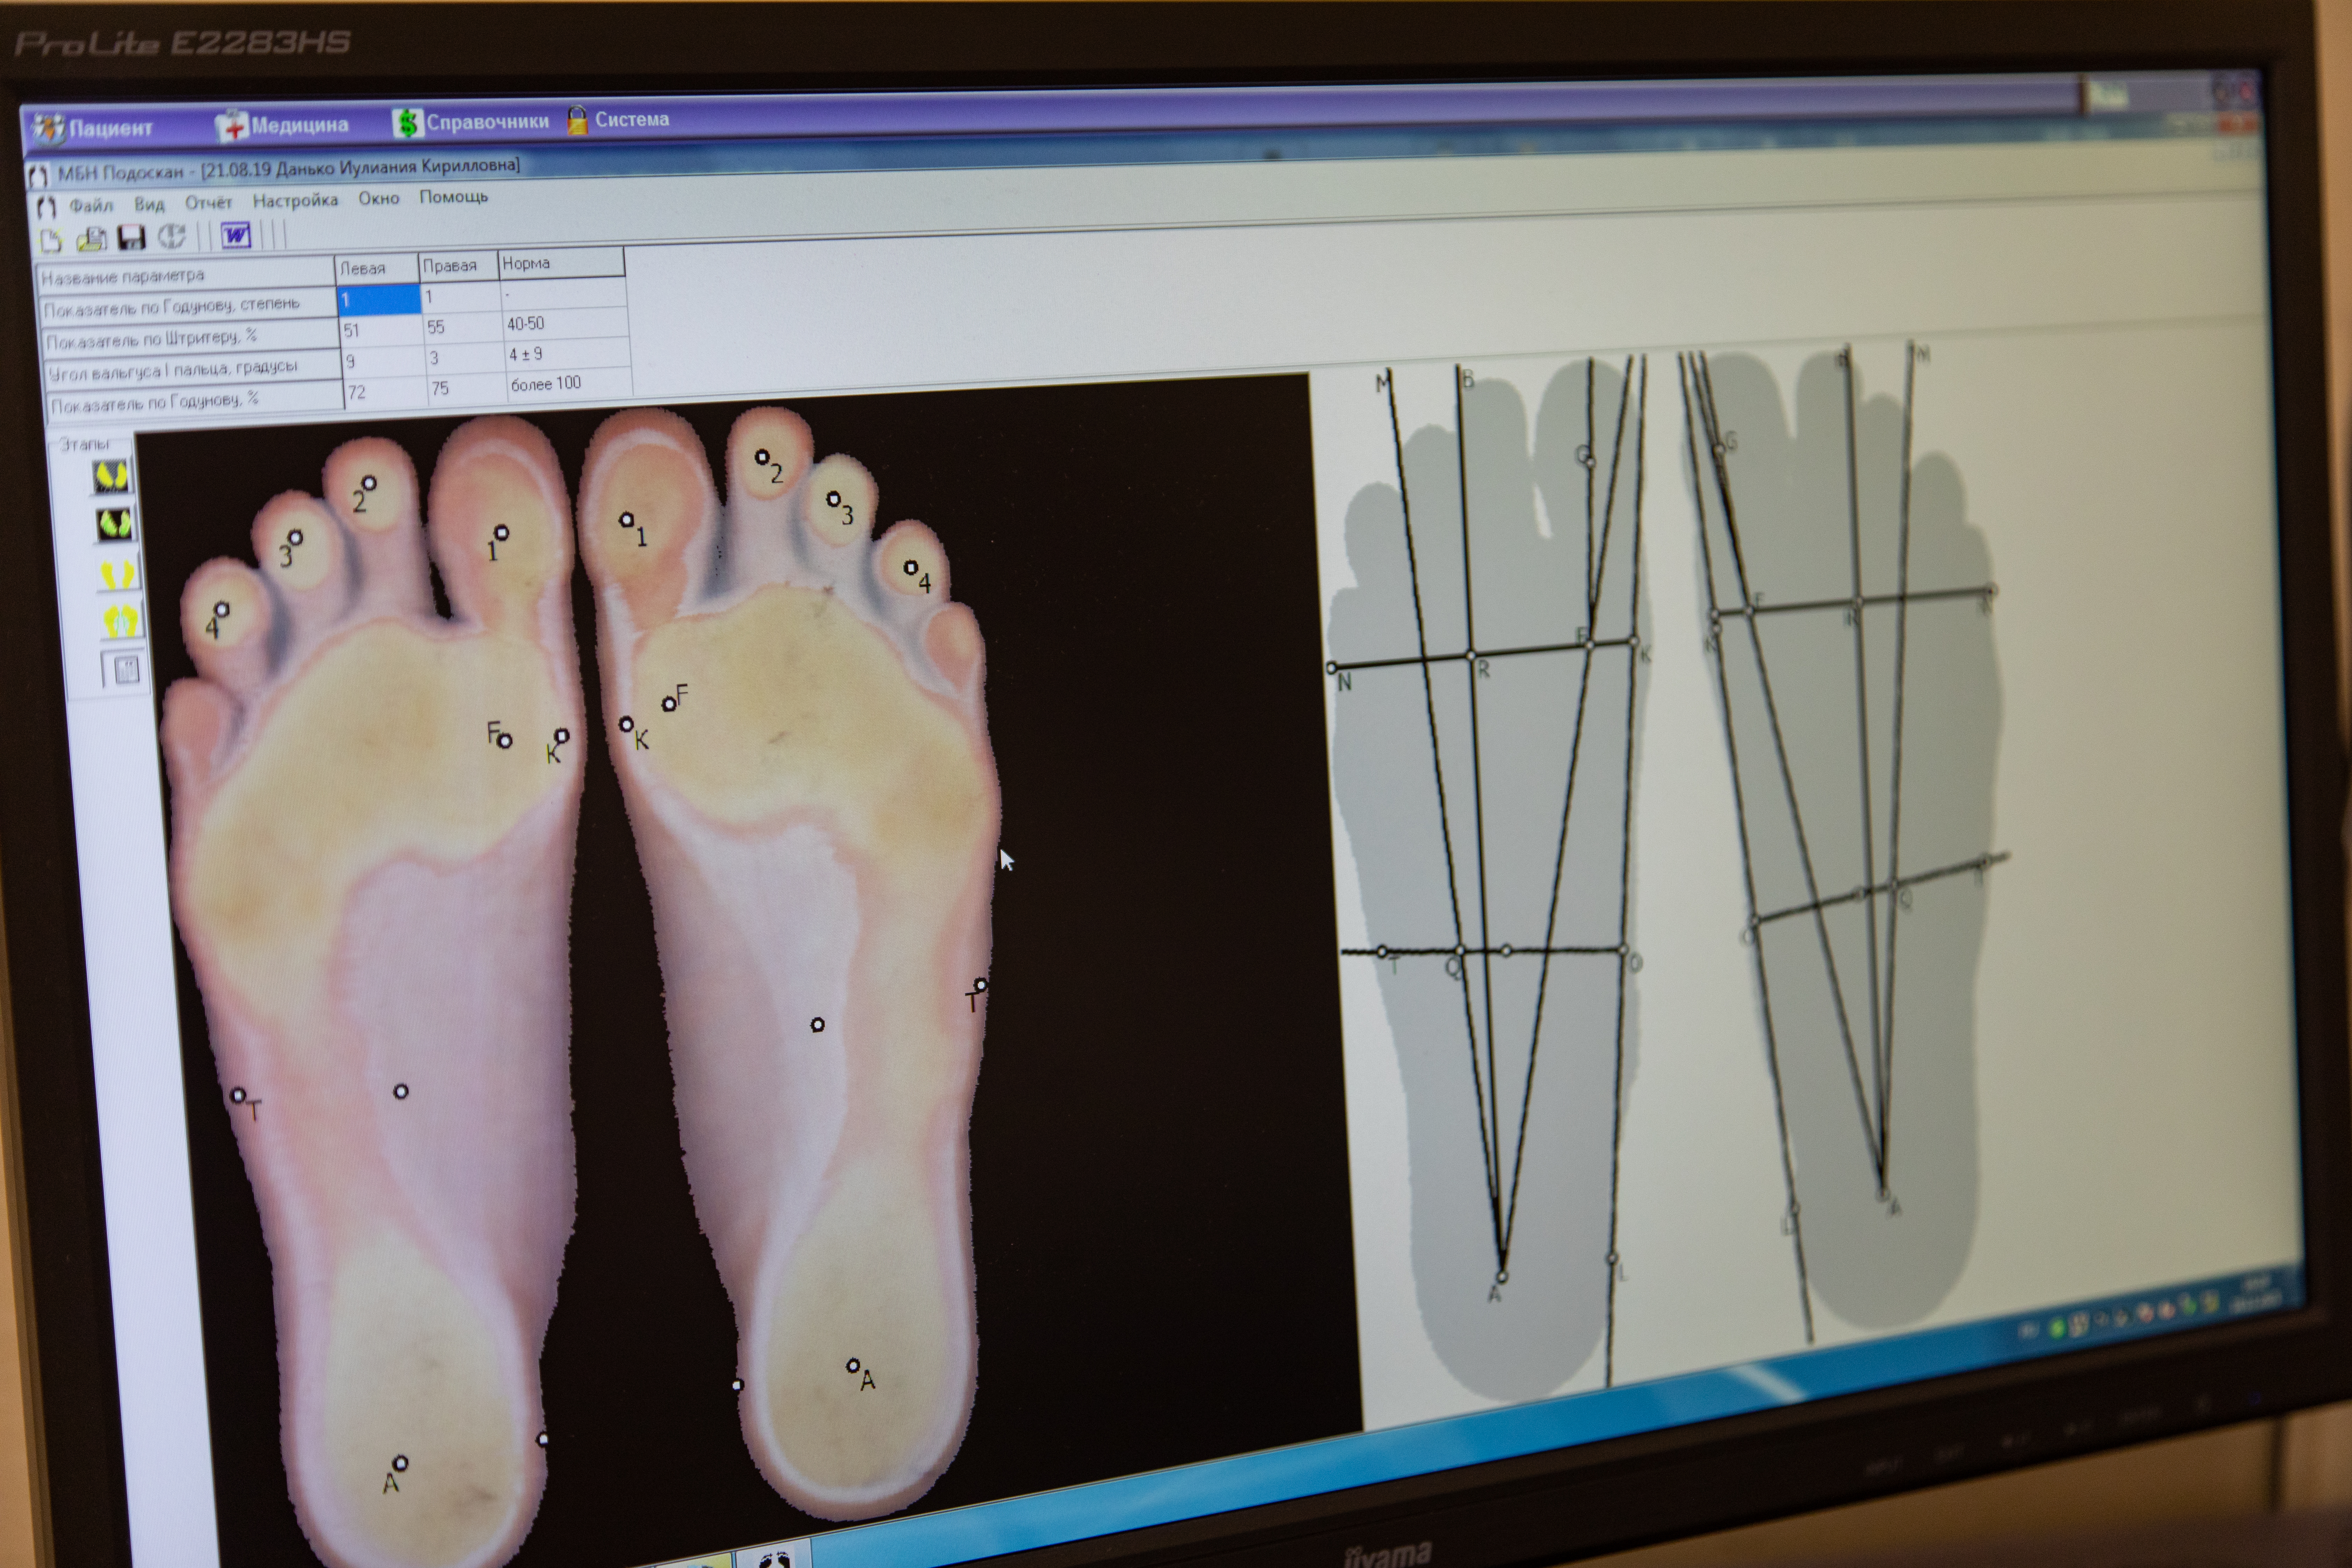Select the first stage icon under Этапы
This screenshot has height=1568, width=2352.
click(x=112, y=476)
